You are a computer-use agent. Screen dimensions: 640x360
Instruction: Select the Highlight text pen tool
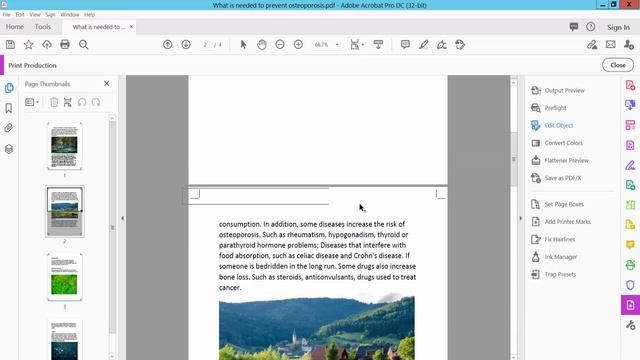pos(423,44)
